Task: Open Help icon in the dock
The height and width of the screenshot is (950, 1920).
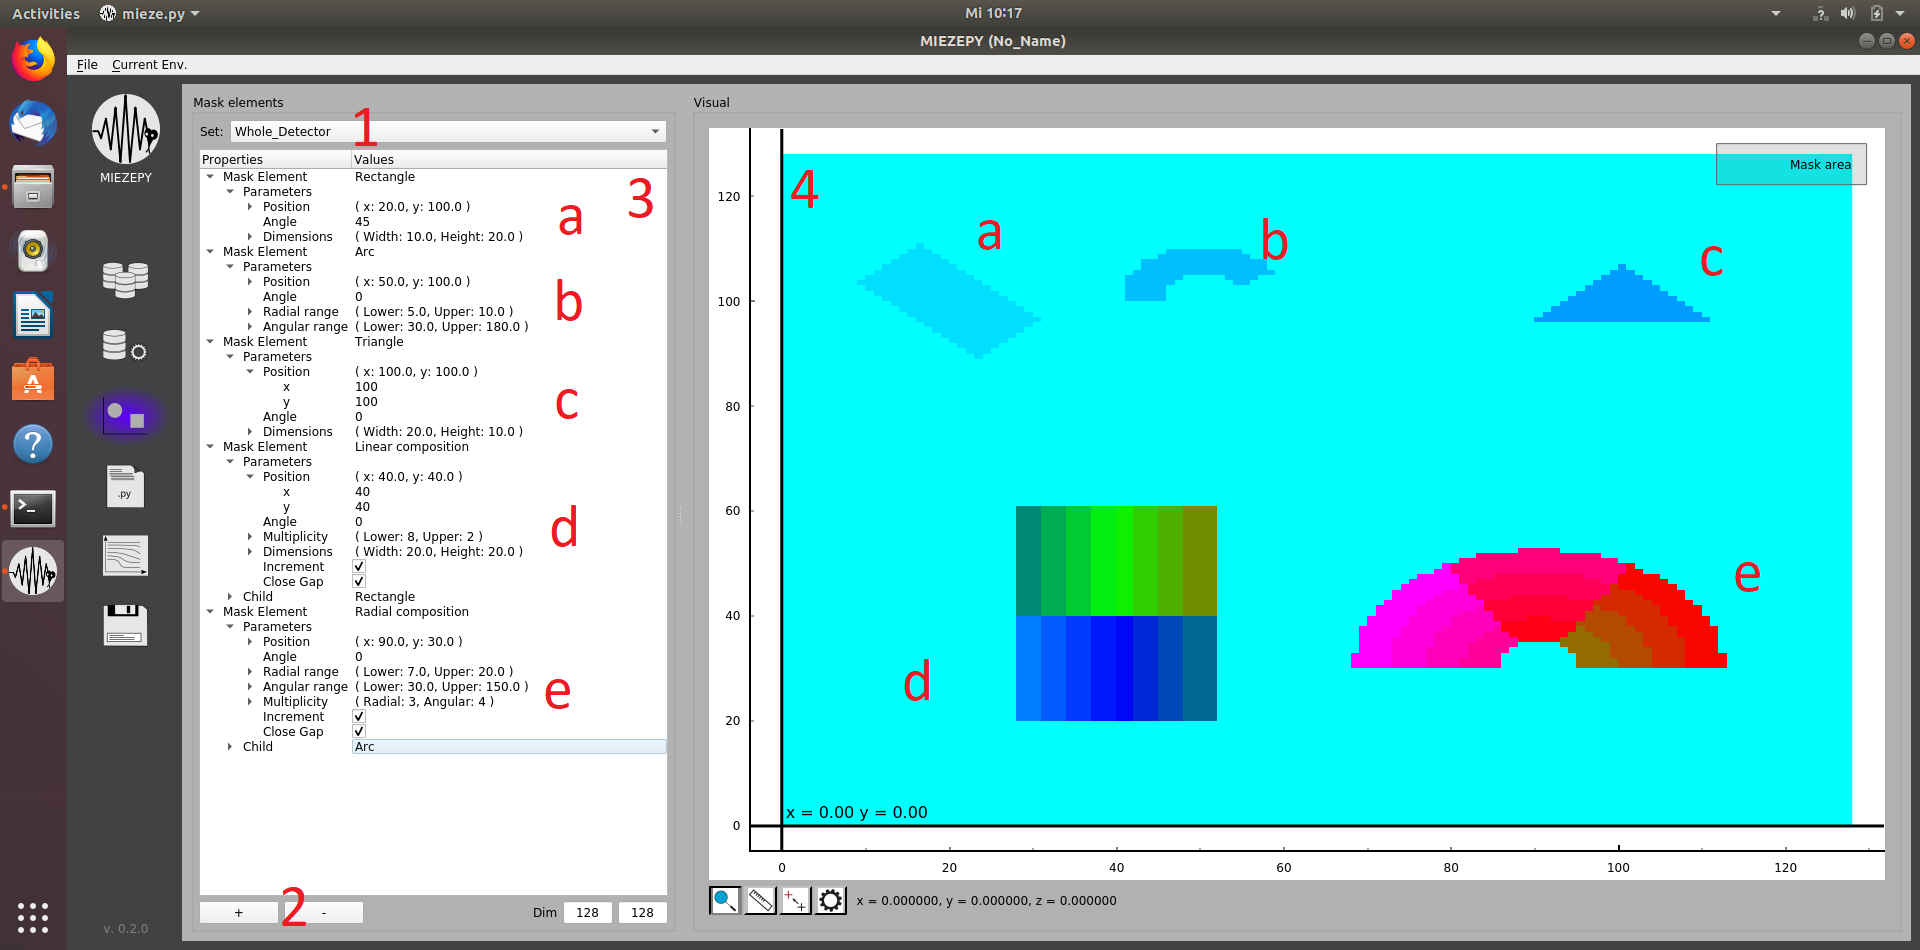Action: [33, 444]
